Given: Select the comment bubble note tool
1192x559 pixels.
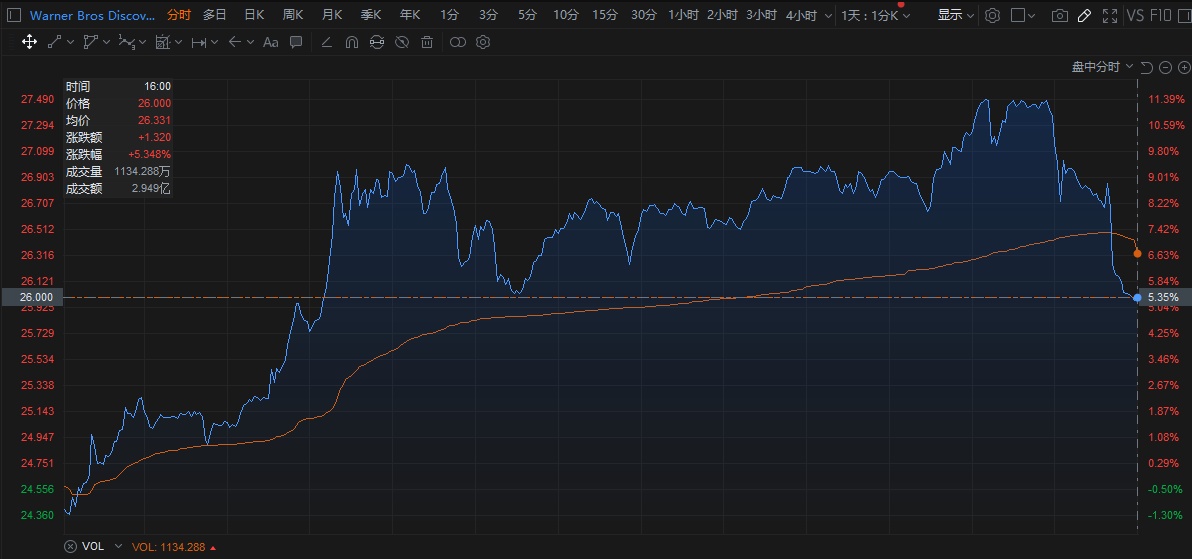Looking at the screenshot, I should pos(296,42).
